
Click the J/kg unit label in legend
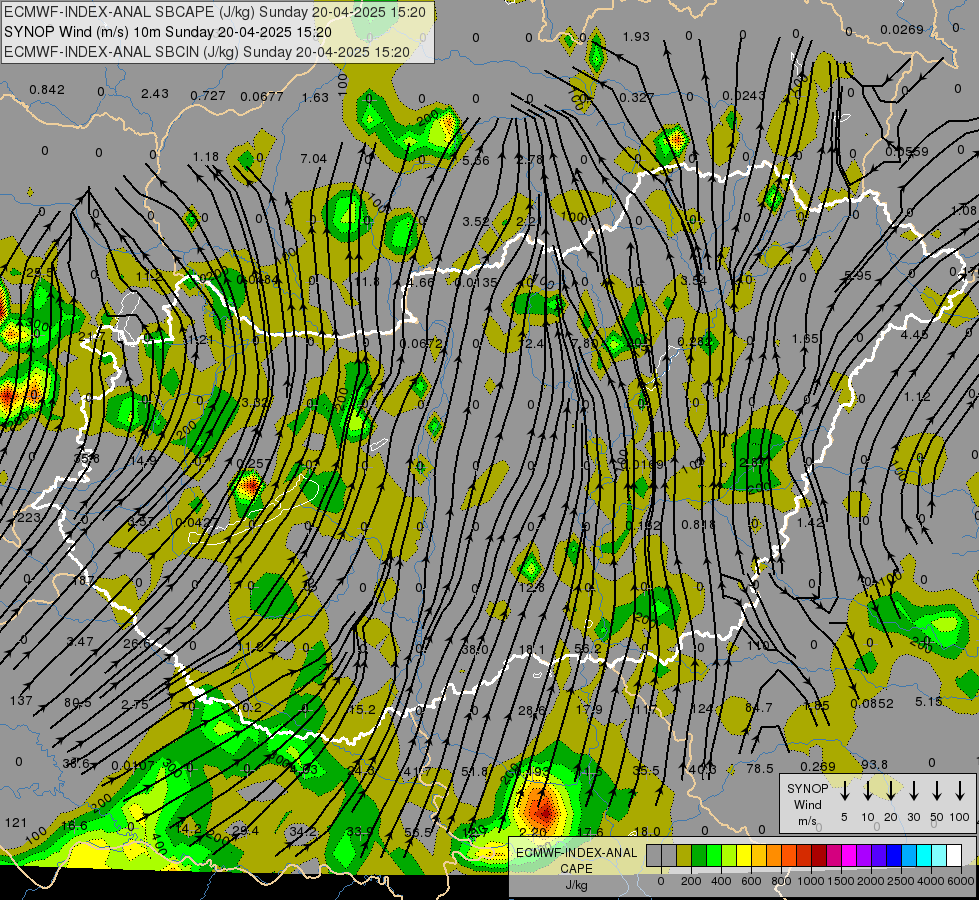[x=576, y=885]
